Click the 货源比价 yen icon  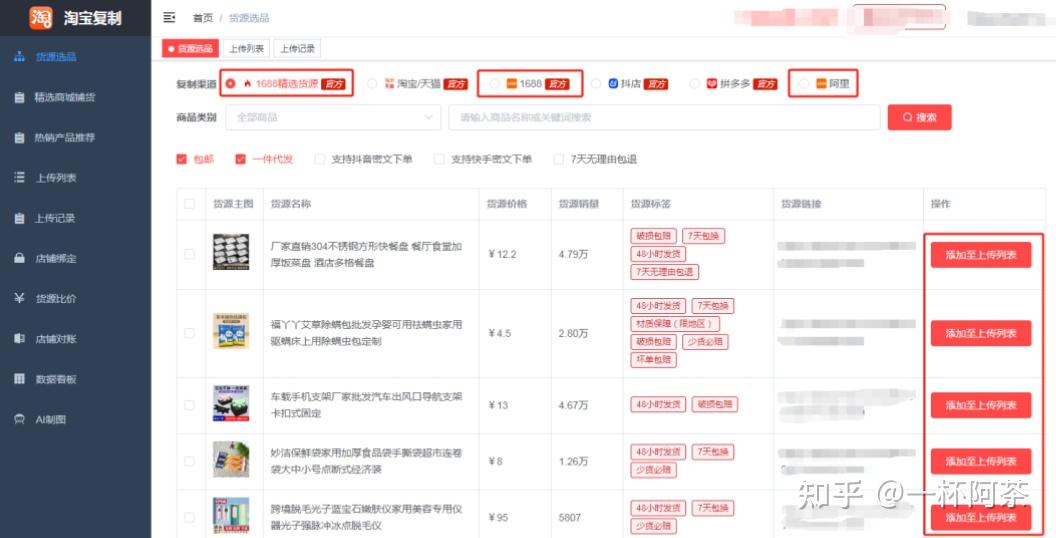point(20,298)
